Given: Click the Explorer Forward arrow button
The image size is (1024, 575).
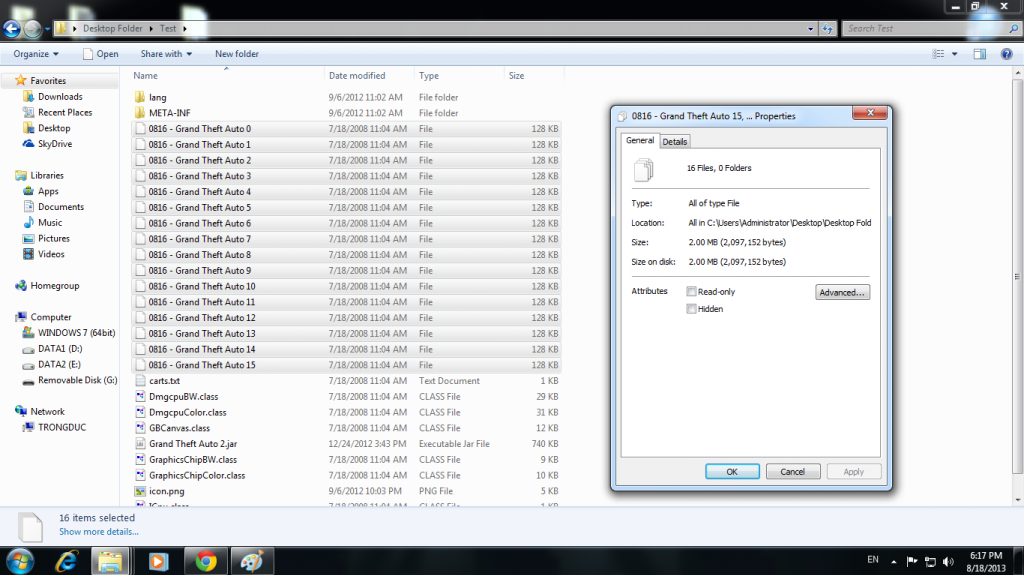Looking at the screenshot, I should point(32,29).
